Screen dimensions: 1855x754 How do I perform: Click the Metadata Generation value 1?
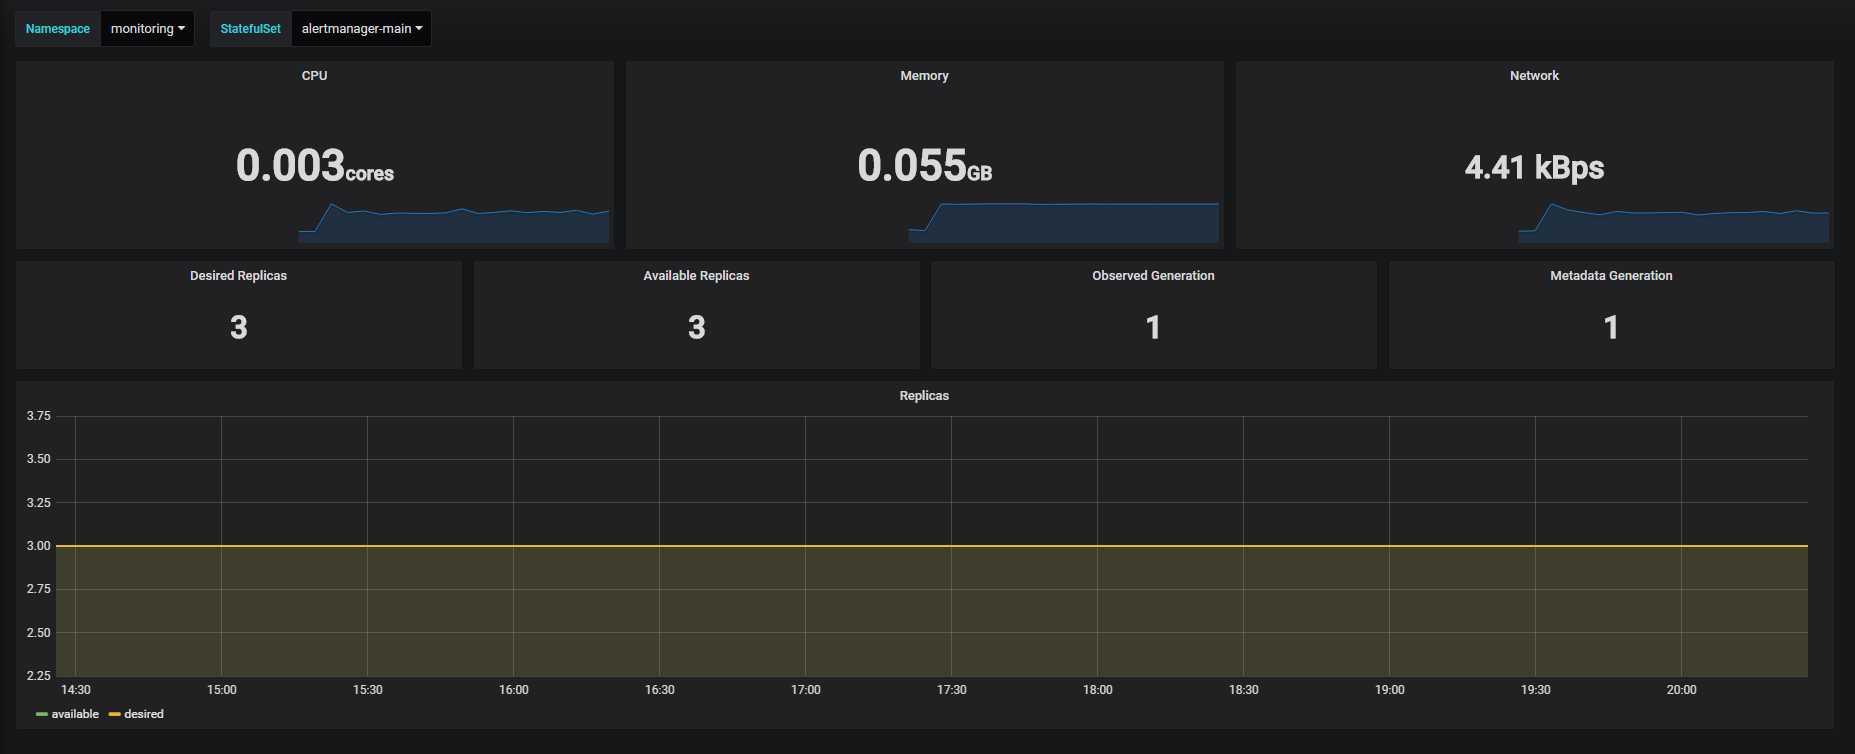[x=1611, y=327]
